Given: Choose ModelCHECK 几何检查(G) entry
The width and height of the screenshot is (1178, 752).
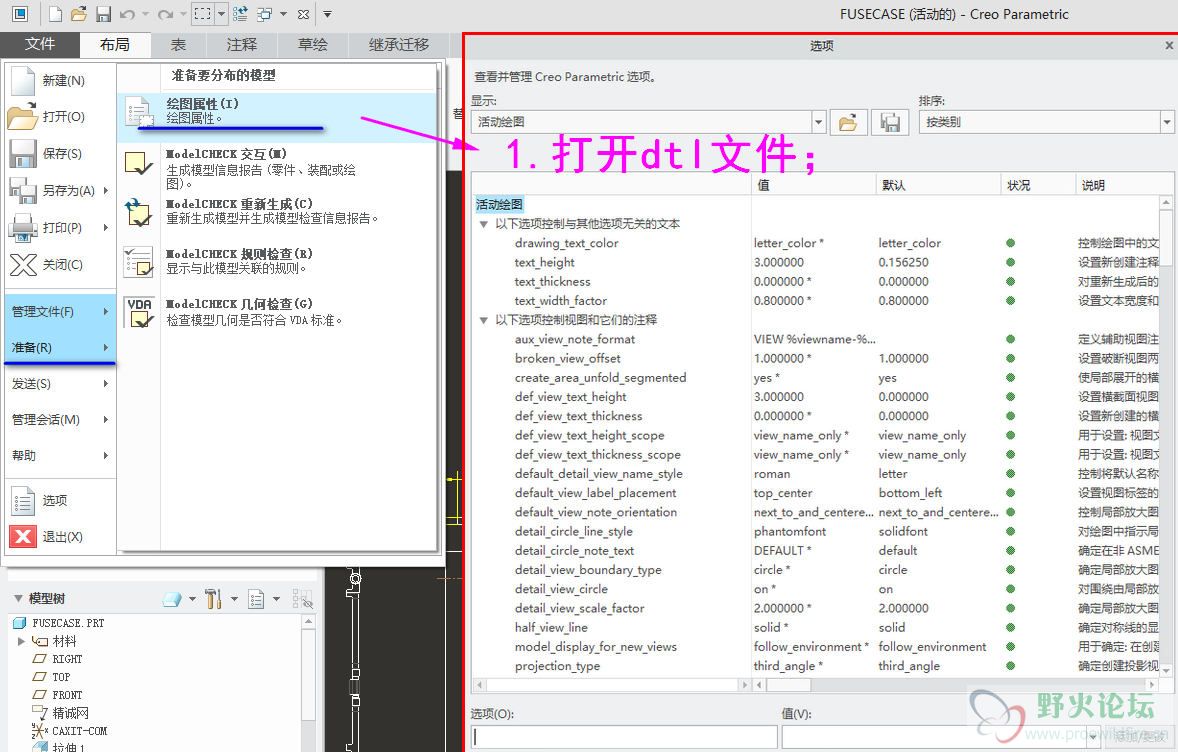Looking at the screenshot, I should (x=276, y=311).
